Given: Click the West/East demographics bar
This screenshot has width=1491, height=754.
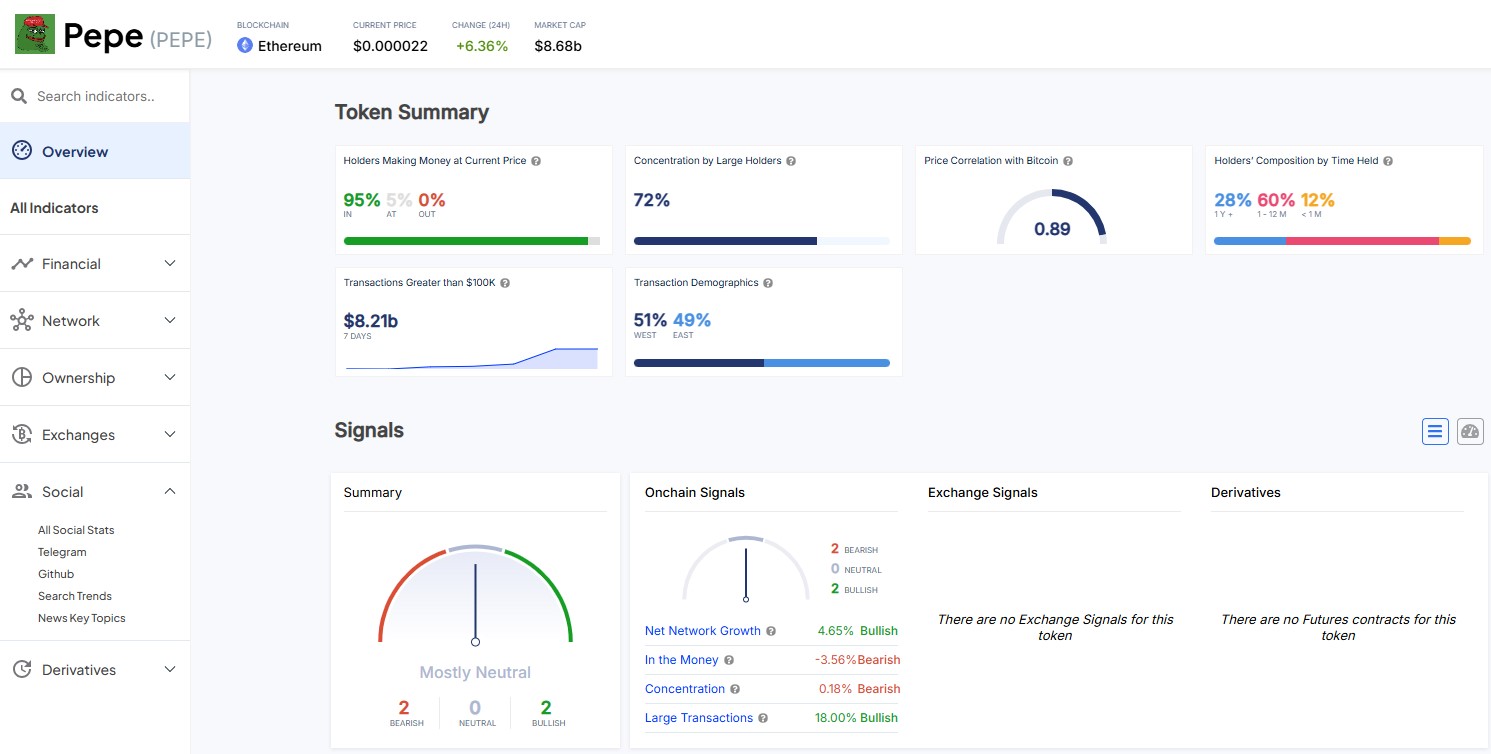Looking at the screenshot, I should tap(762, 363).
